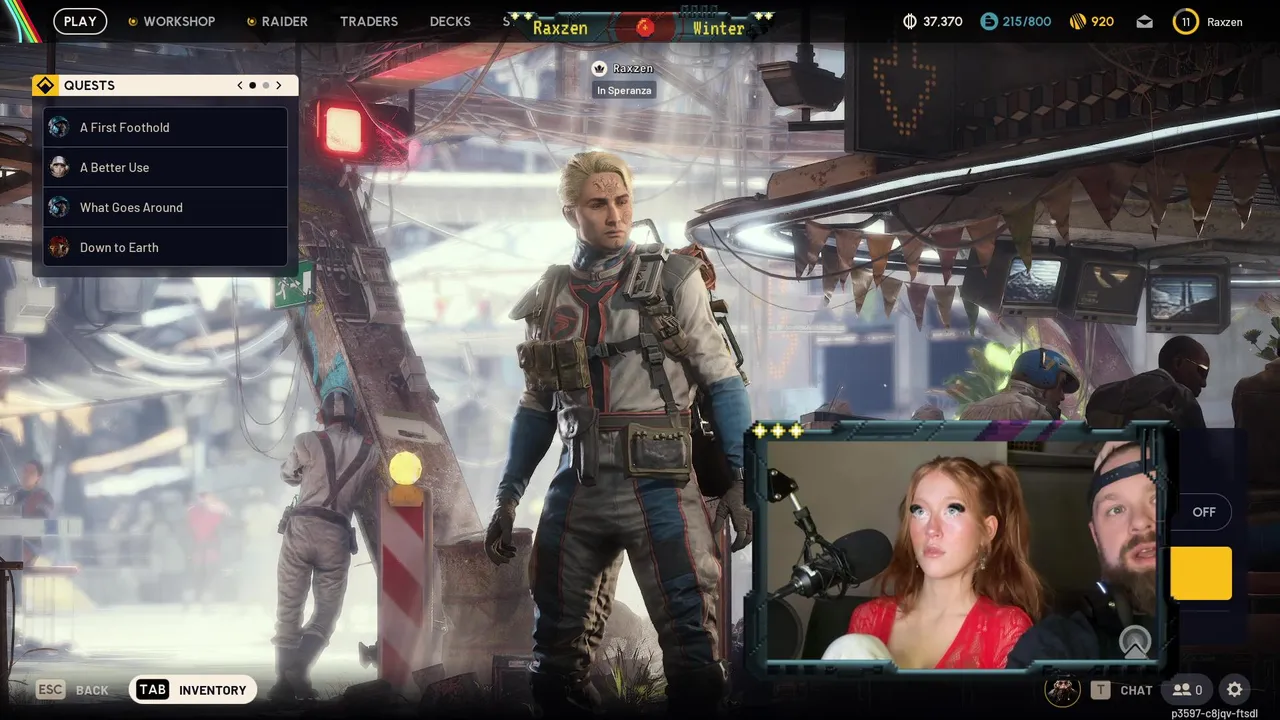The image size is (1280, 720).
Task: Select second quests page dot
Action: pos(266,85)
